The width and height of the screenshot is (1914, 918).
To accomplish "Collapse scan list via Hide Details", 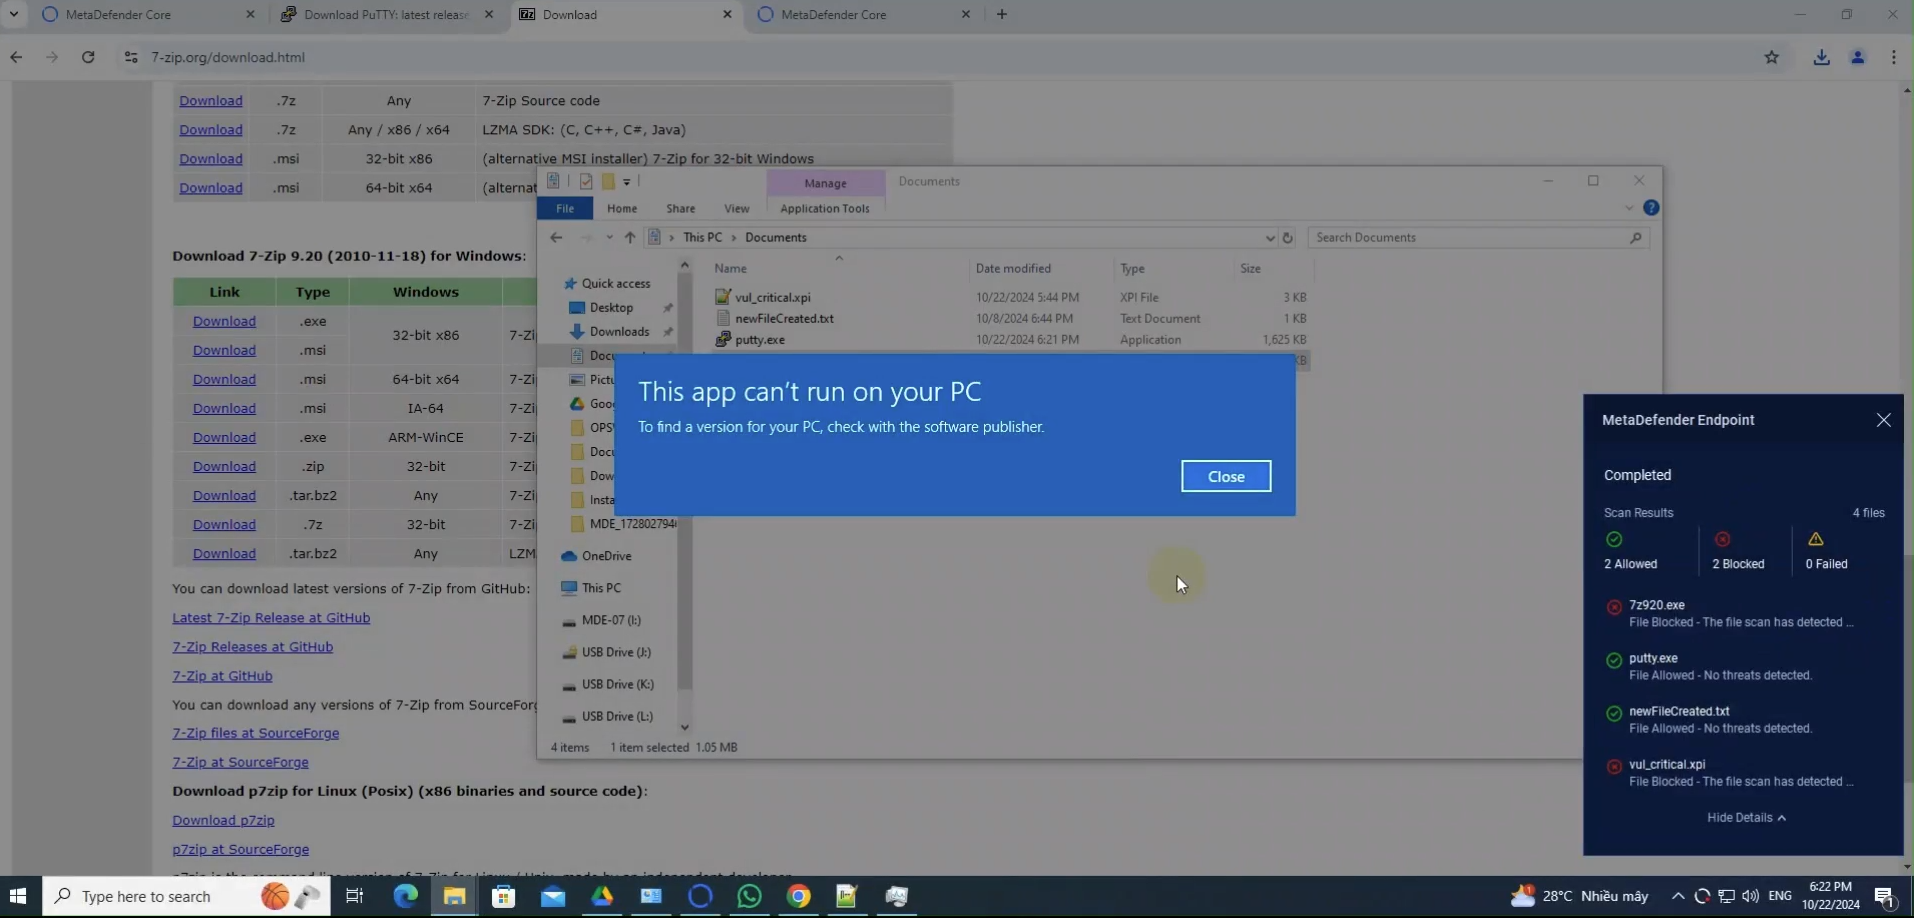I will point(1745,817).
